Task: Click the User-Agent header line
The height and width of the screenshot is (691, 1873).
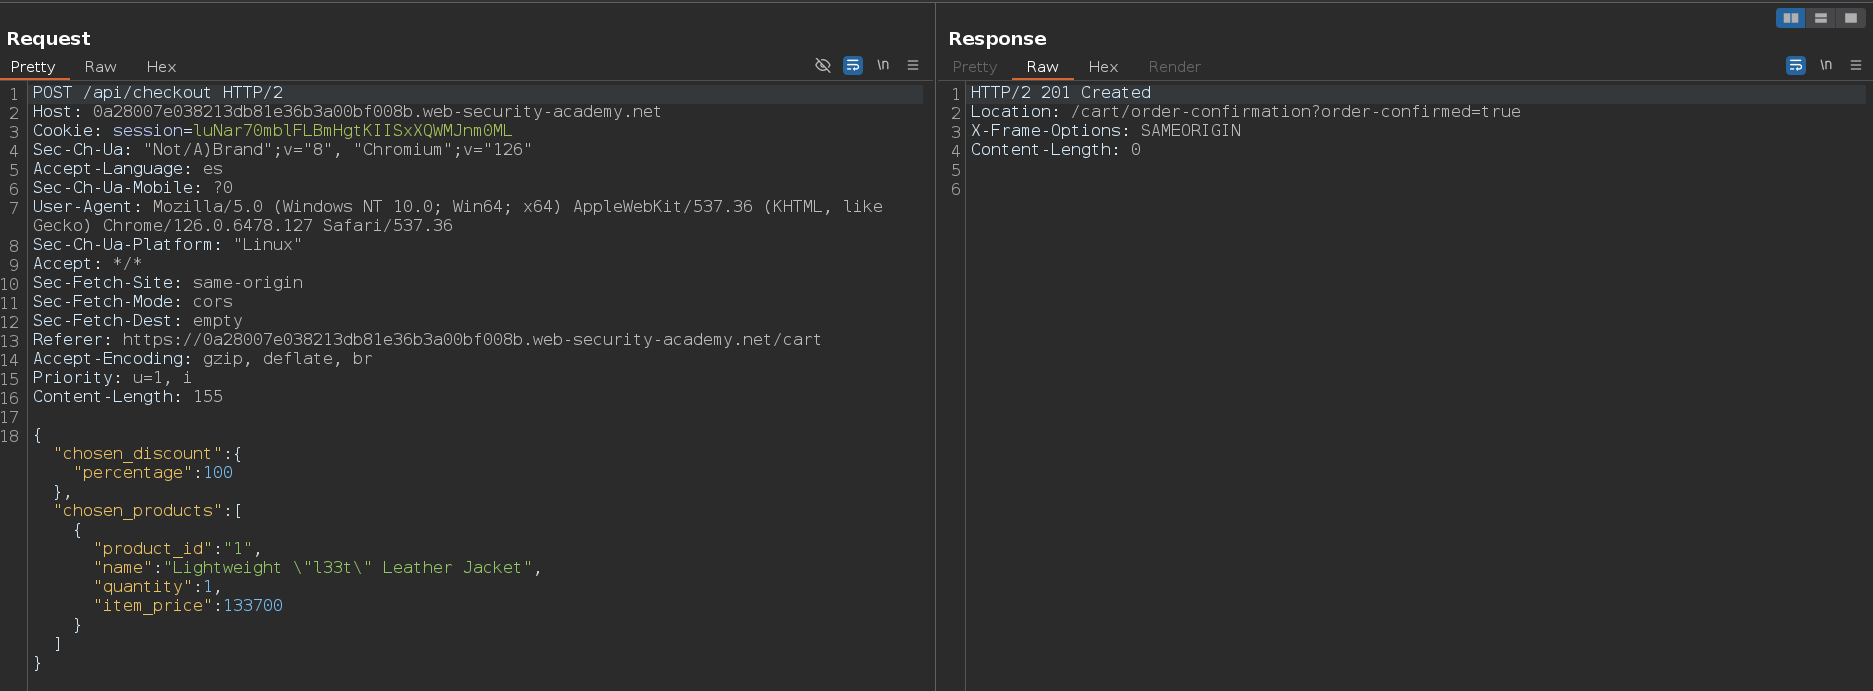Action: click(458, 216)
